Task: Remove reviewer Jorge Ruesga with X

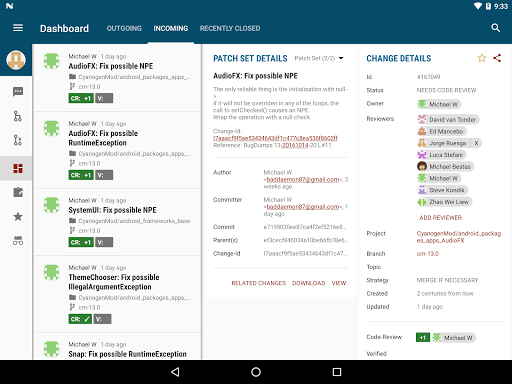Action: point(476,143)
